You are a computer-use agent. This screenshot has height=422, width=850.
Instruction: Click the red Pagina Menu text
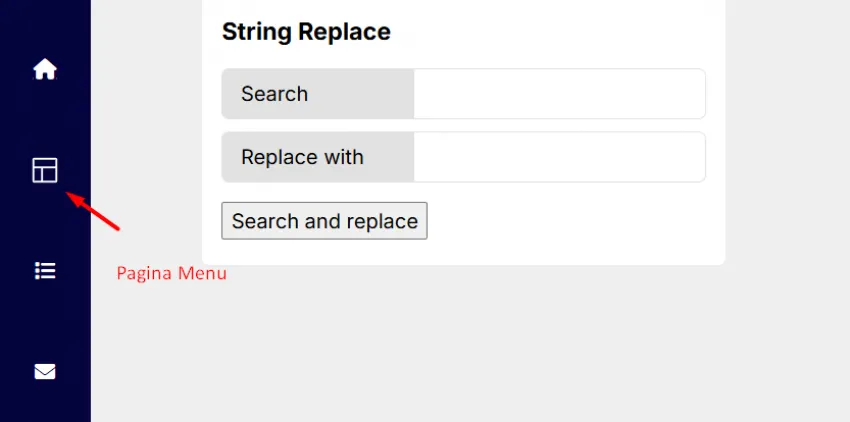172,273
